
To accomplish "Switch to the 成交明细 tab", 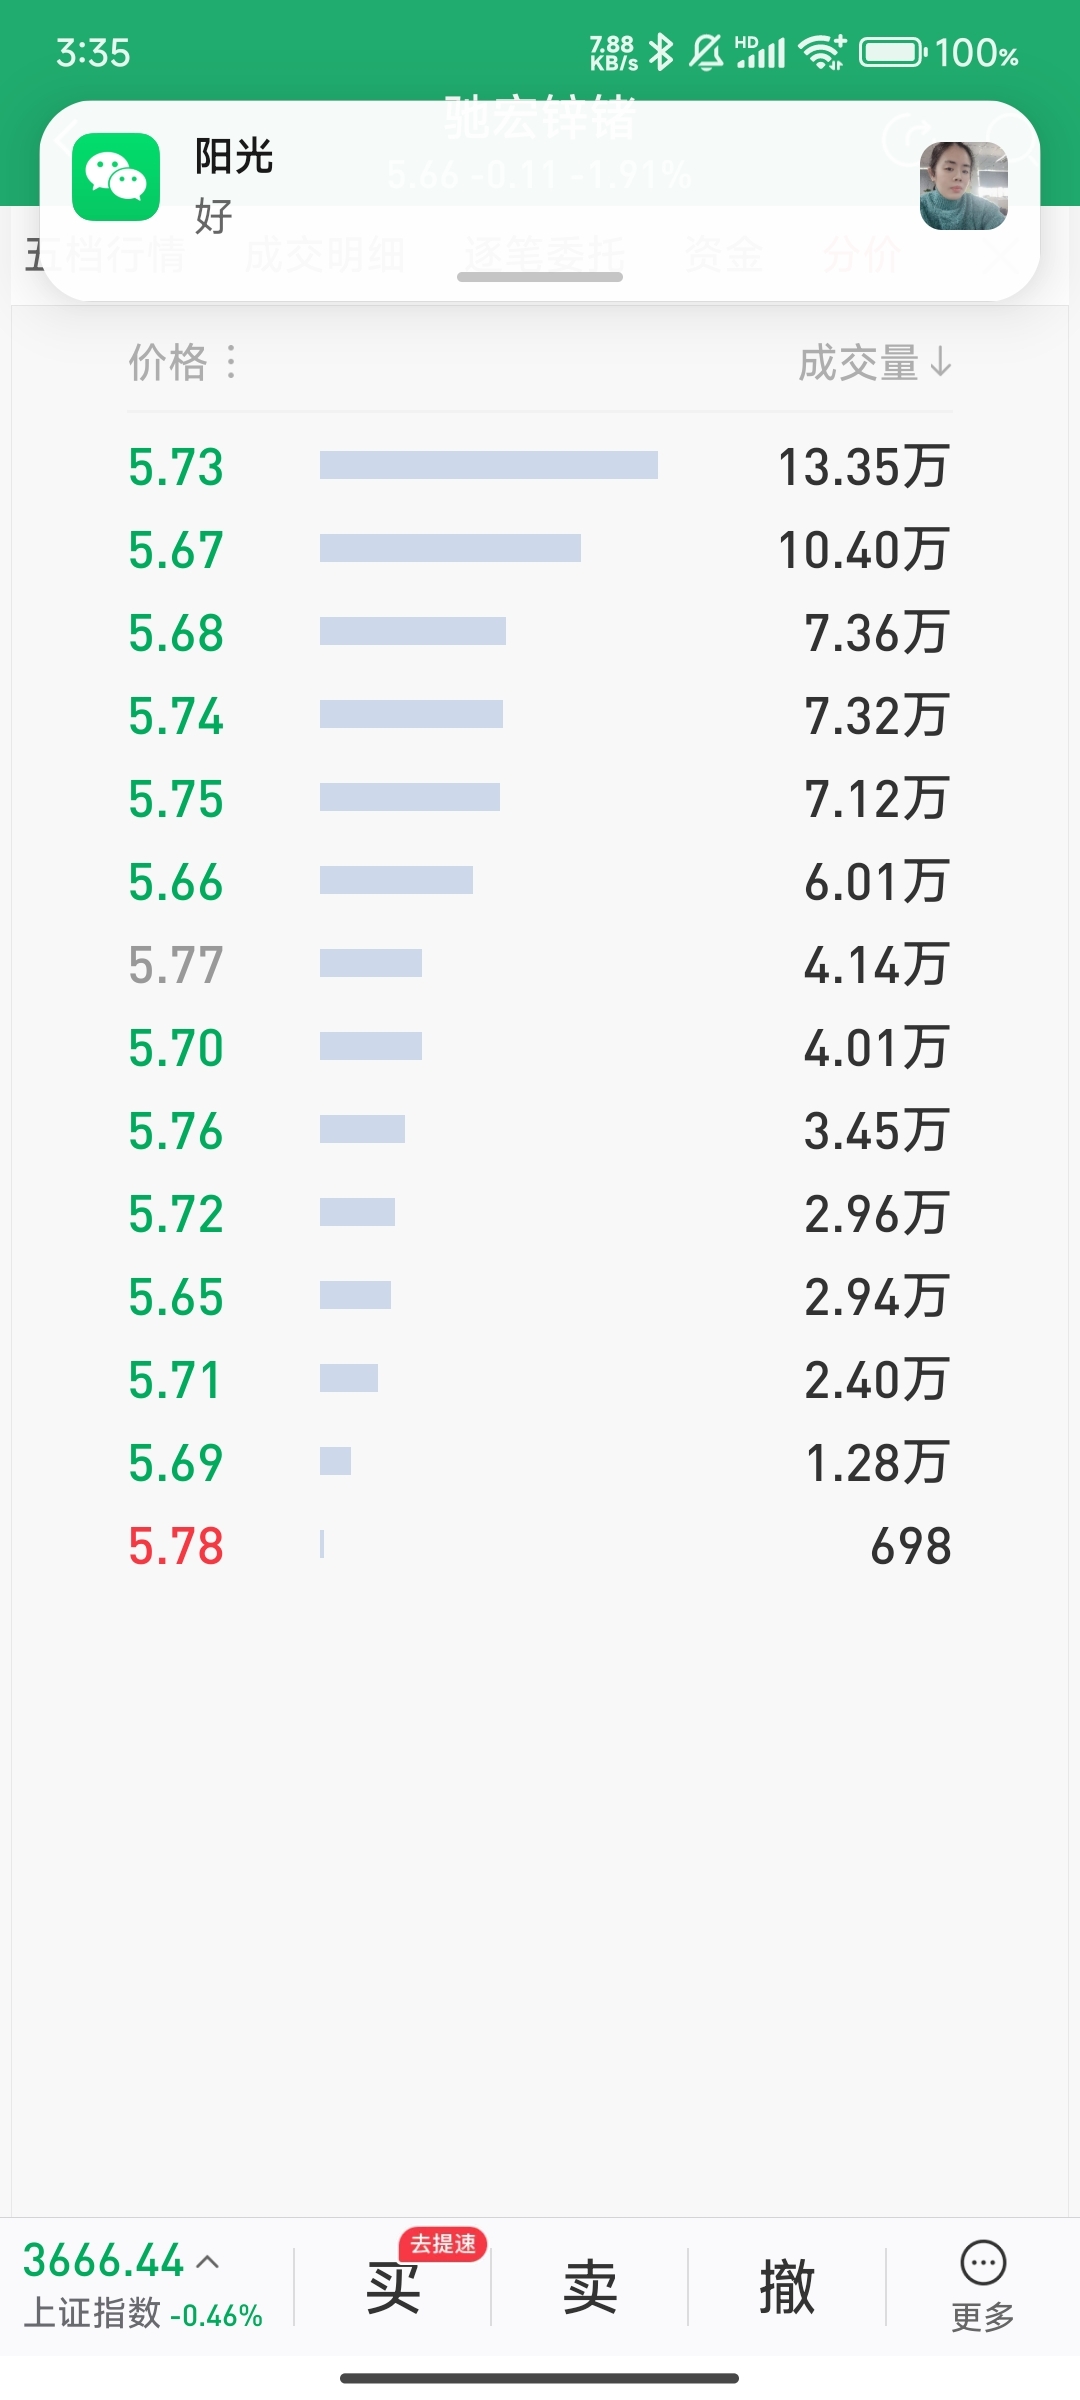I will (325, 255).
